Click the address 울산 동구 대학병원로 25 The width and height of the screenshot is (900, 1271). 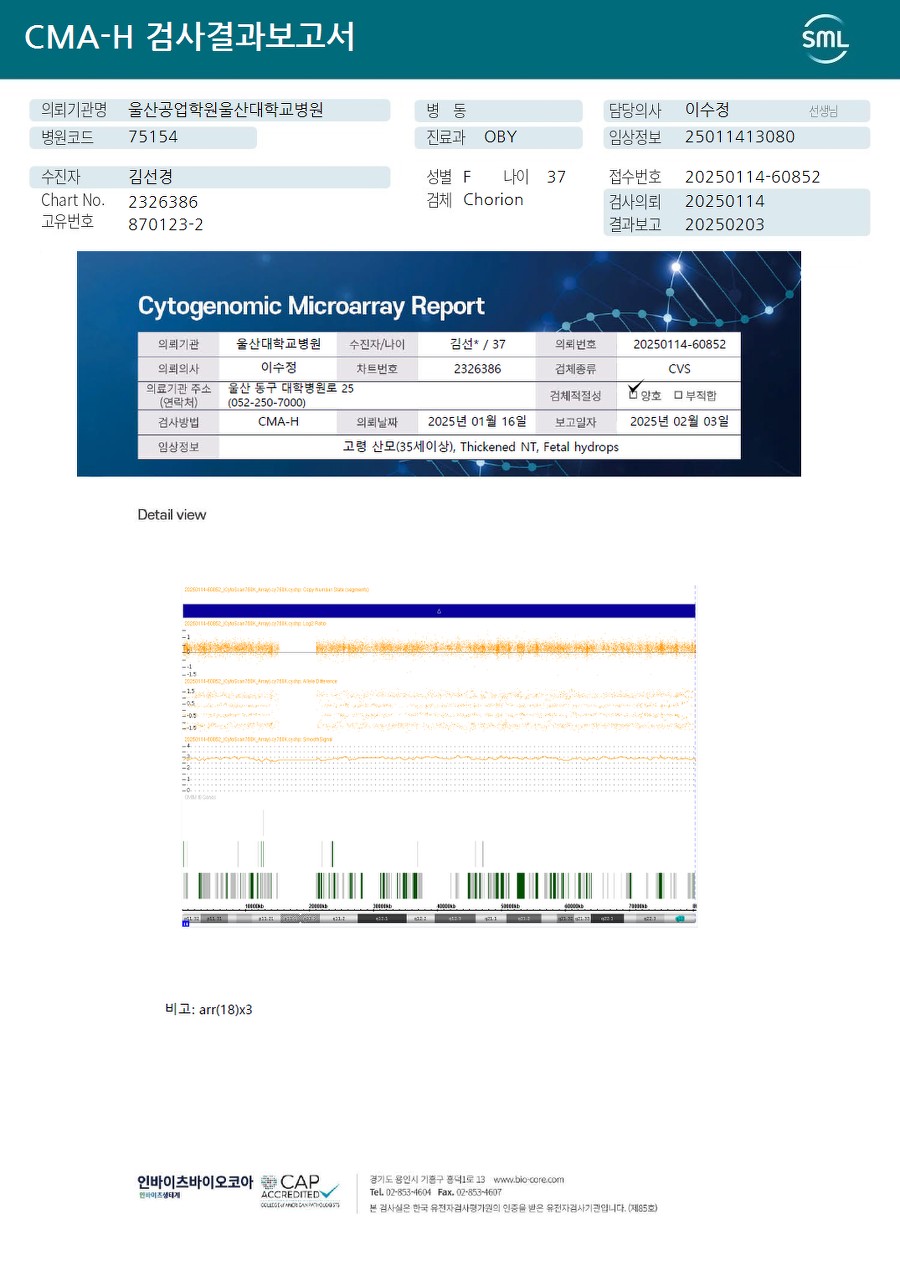tap(290, 388)
